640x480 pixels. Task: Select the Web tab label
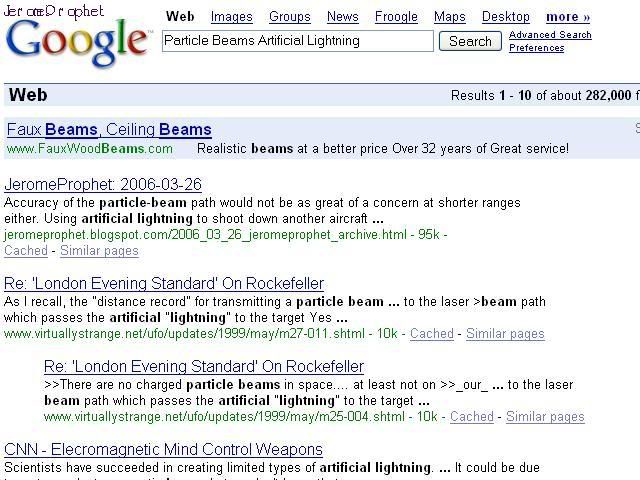click(180, 17)
